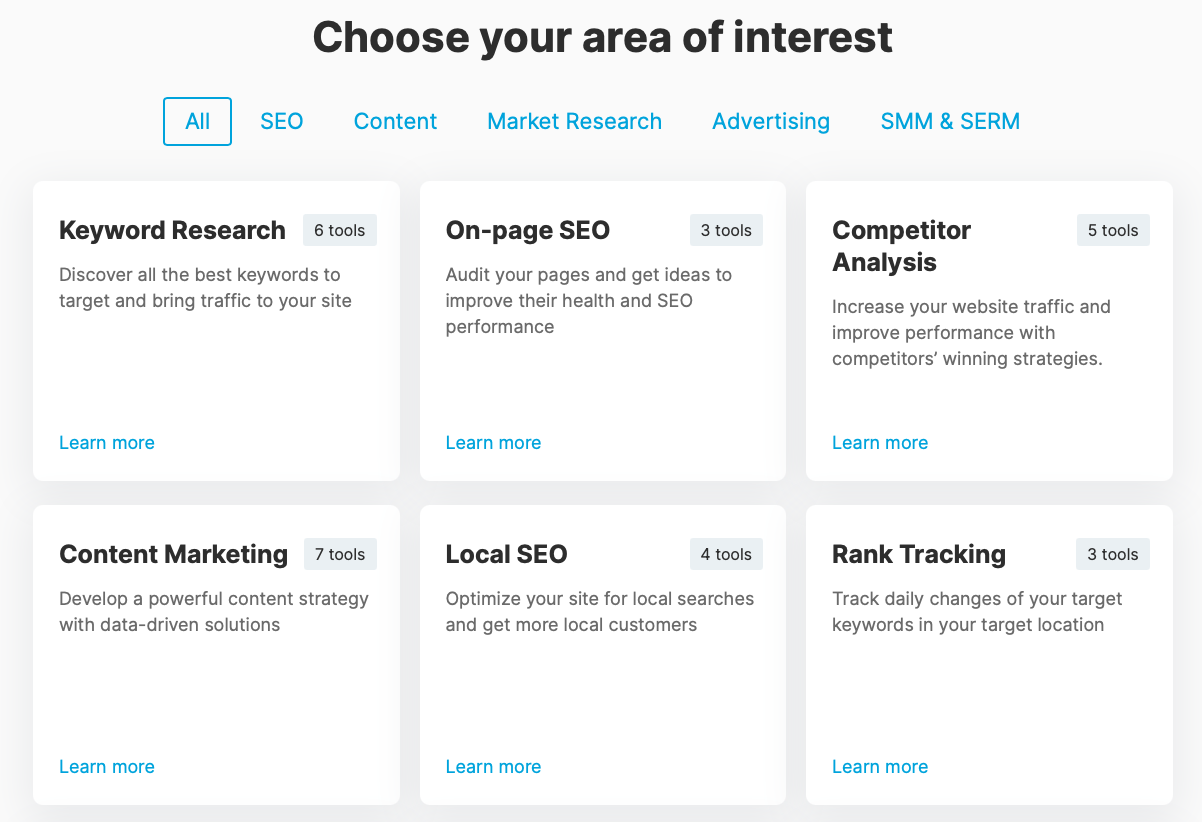The height and width of the screenshot is (822, 1202).
Task: Follow Learn more under Rank Tracking
Action: 880,767
